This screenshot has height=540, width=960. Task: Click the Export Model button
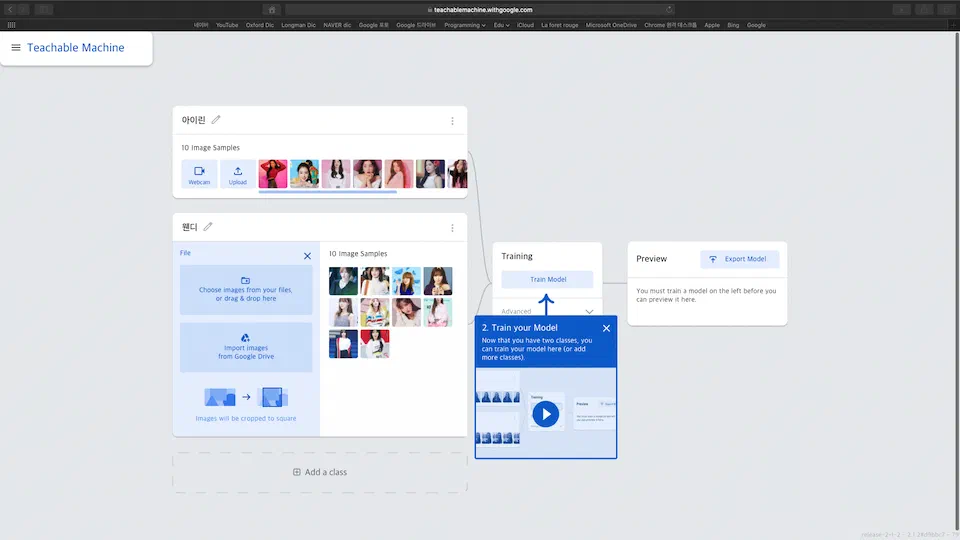click(739, 259)
